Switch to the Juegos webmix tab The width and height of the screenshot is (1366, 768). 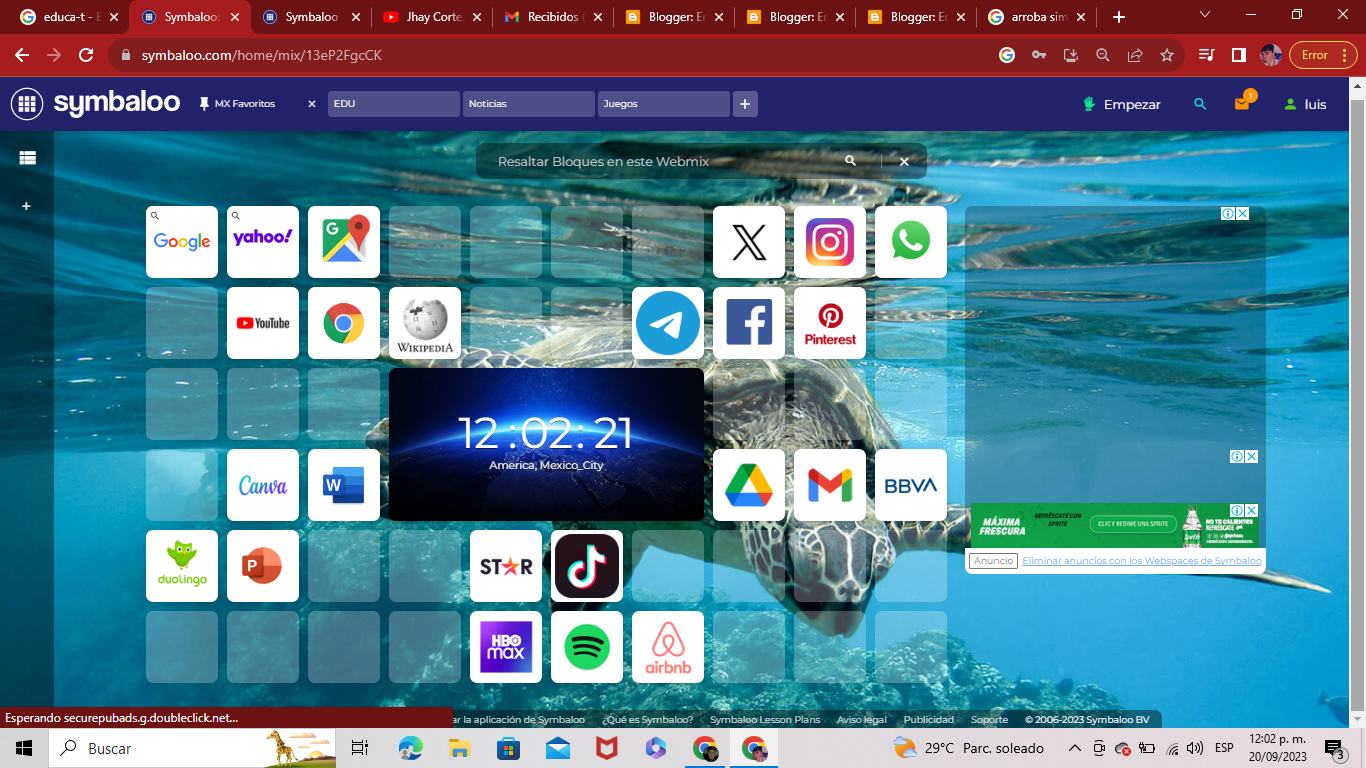[x=663, y=104]
